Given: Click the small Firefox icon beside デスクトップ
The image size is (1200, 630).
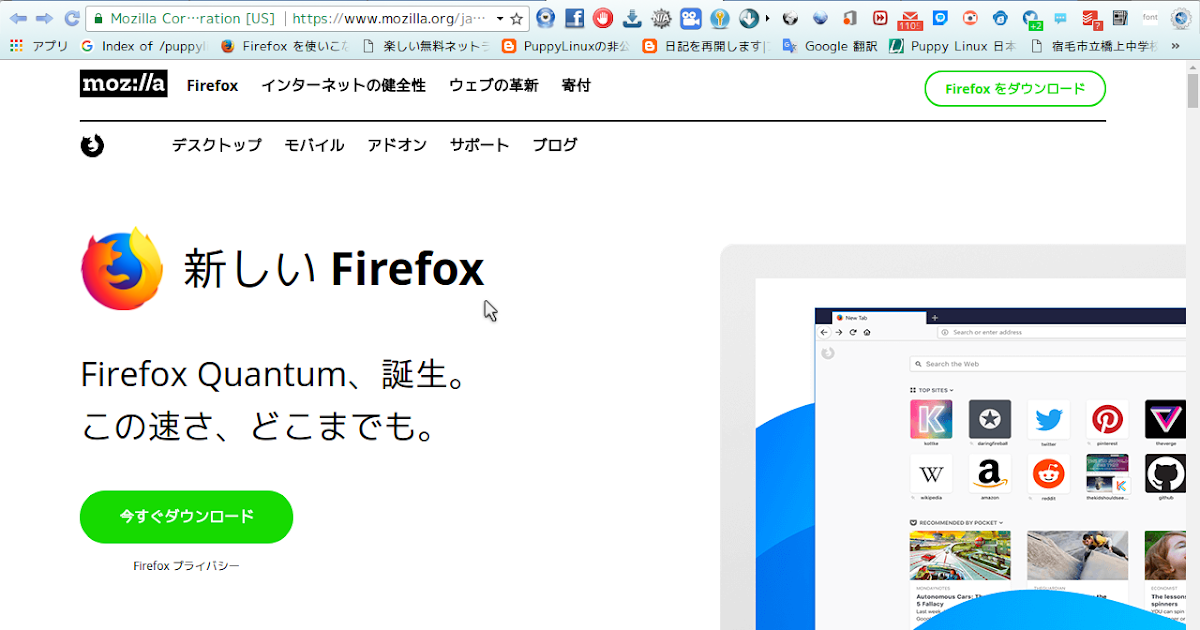Looking at the screenshot, I should pos(92,145).
